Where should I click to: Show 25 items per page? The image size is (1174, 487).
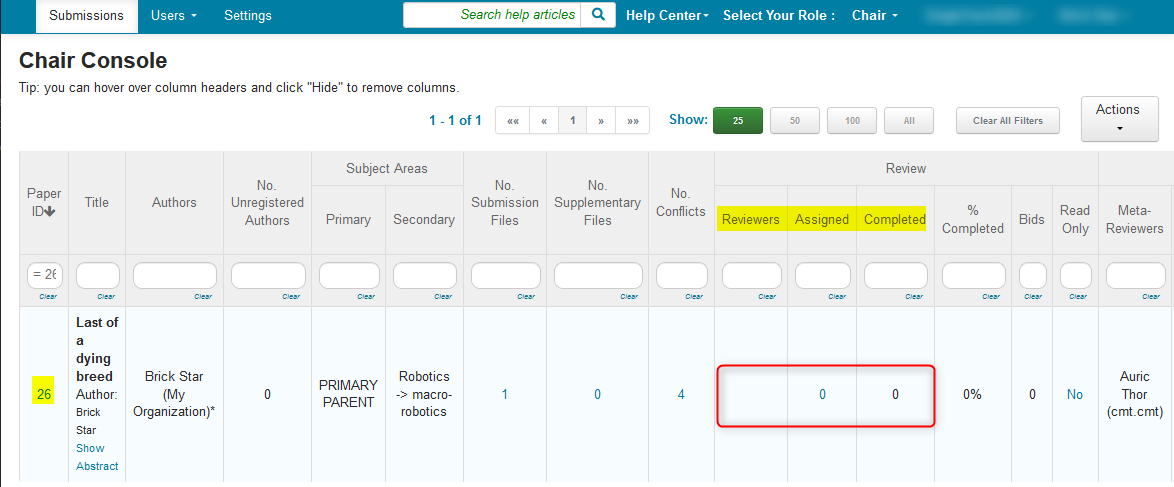[x=737, y=121]
